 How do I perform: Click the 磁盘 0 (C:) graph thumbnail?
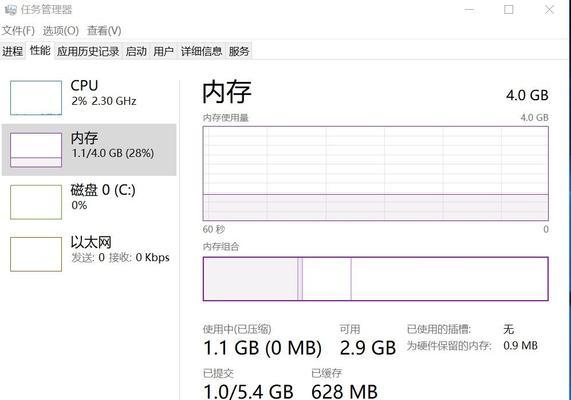(36, 202)
